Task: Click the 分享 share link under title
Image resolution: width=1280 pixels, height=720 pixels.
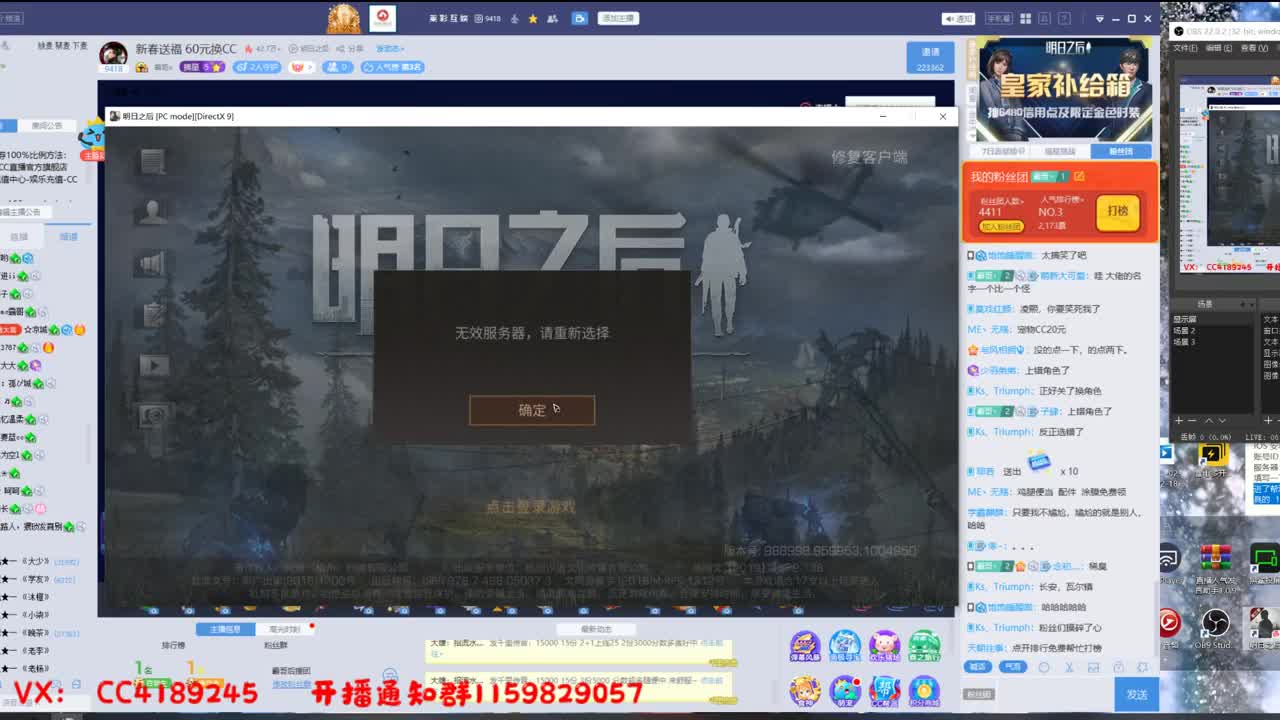Action: (x=351, y=49)
